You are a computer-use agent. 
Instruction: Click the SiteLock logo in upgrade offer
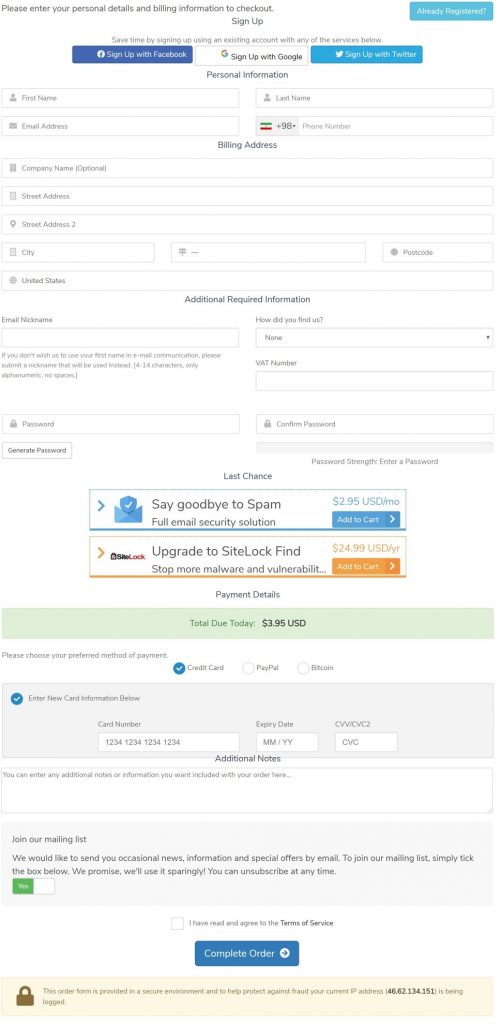pyautogui.click(x=127, y=556)
